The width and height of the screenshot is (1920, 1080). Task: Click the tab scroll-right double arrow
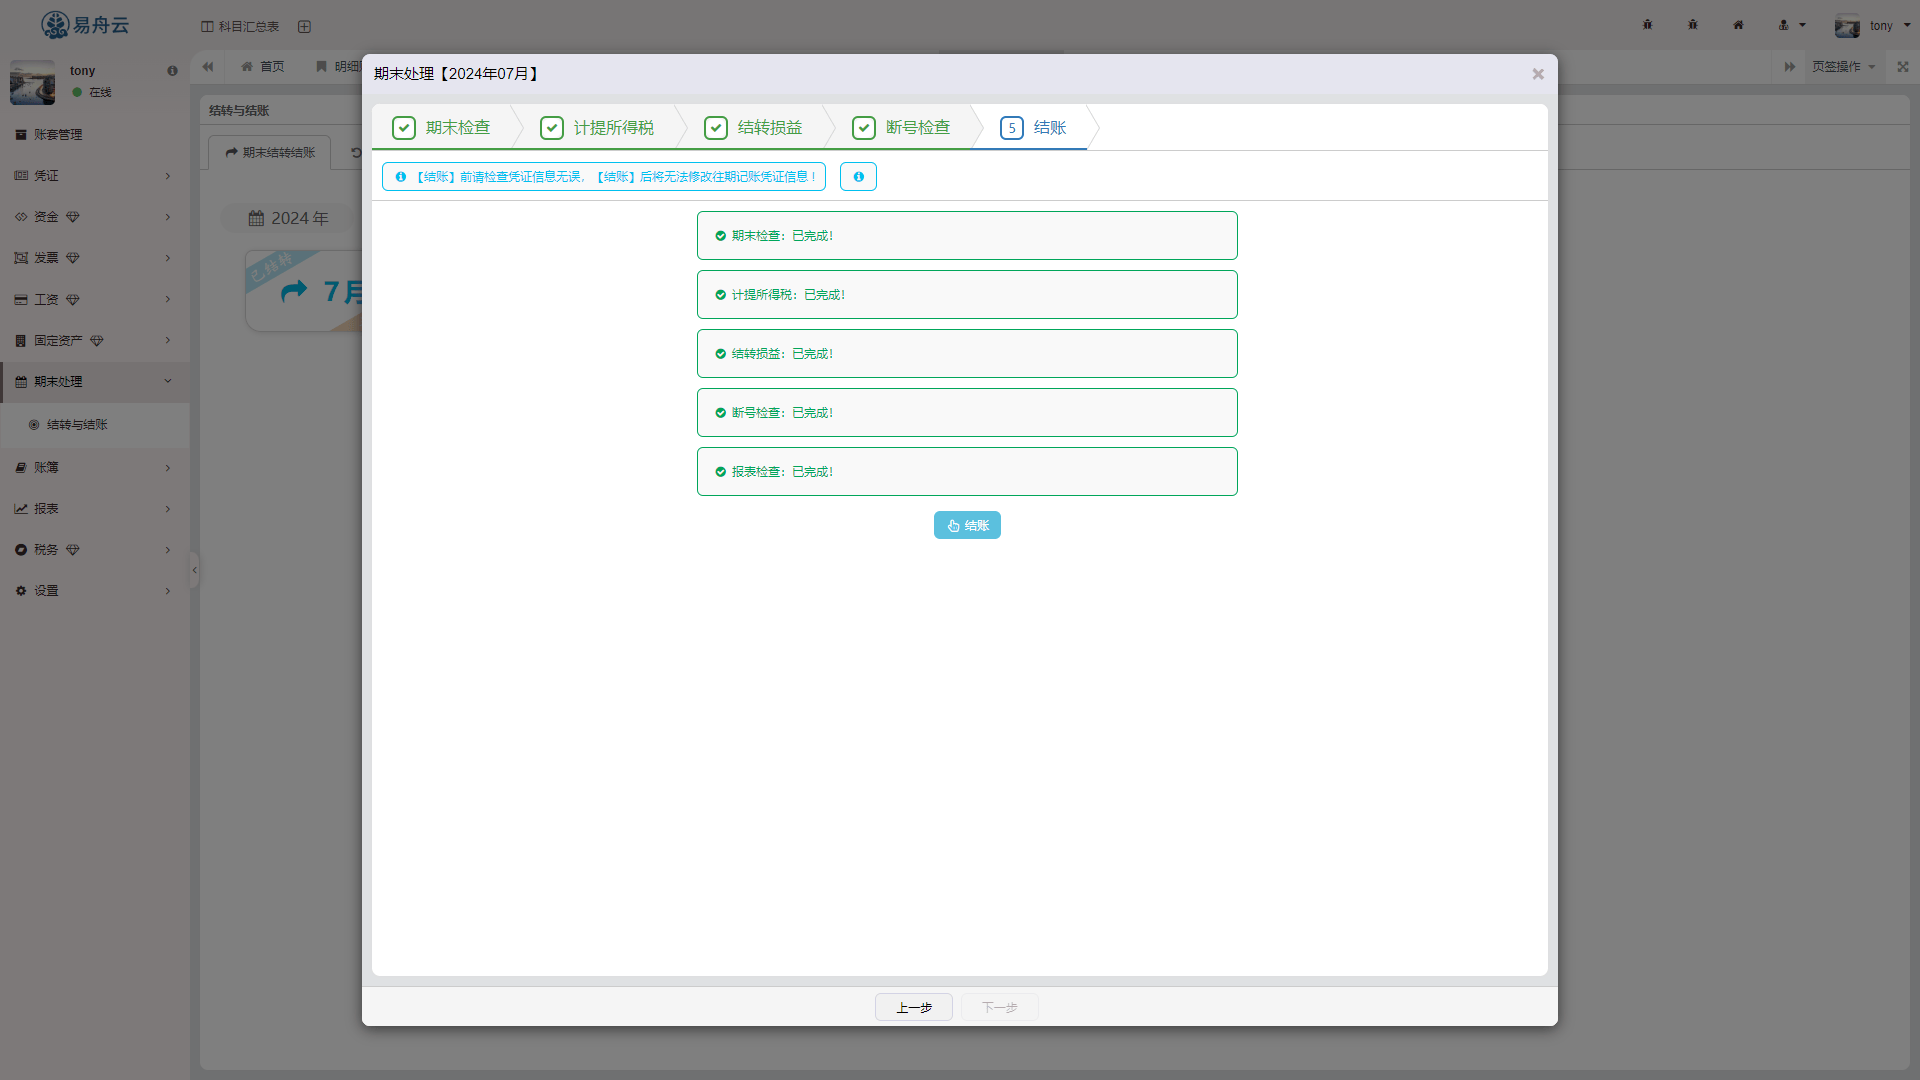pyautogui.click(x=1790, y=67)
